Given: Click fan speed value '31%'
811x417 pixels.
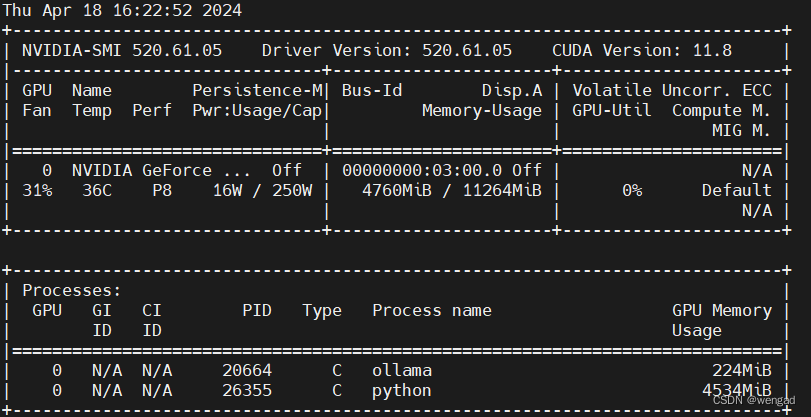Looking at the screenshot, I should pyautogui.click(x=37, y=191).
